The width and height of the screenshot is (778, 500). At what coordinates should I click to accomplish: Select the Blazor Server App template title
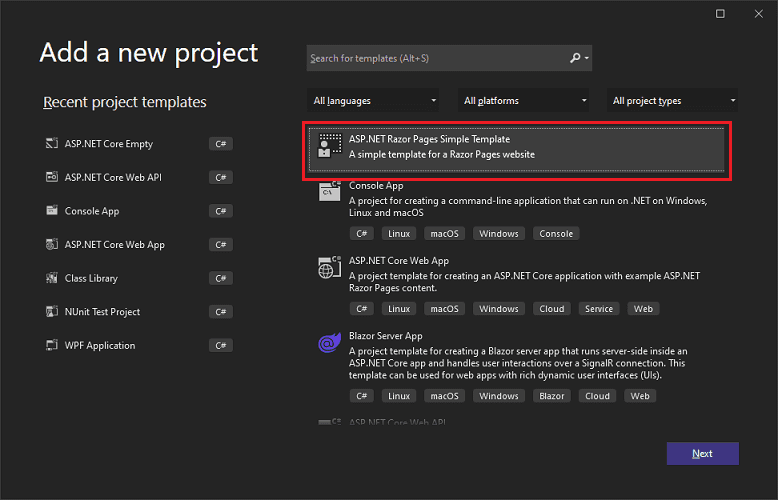386,336
